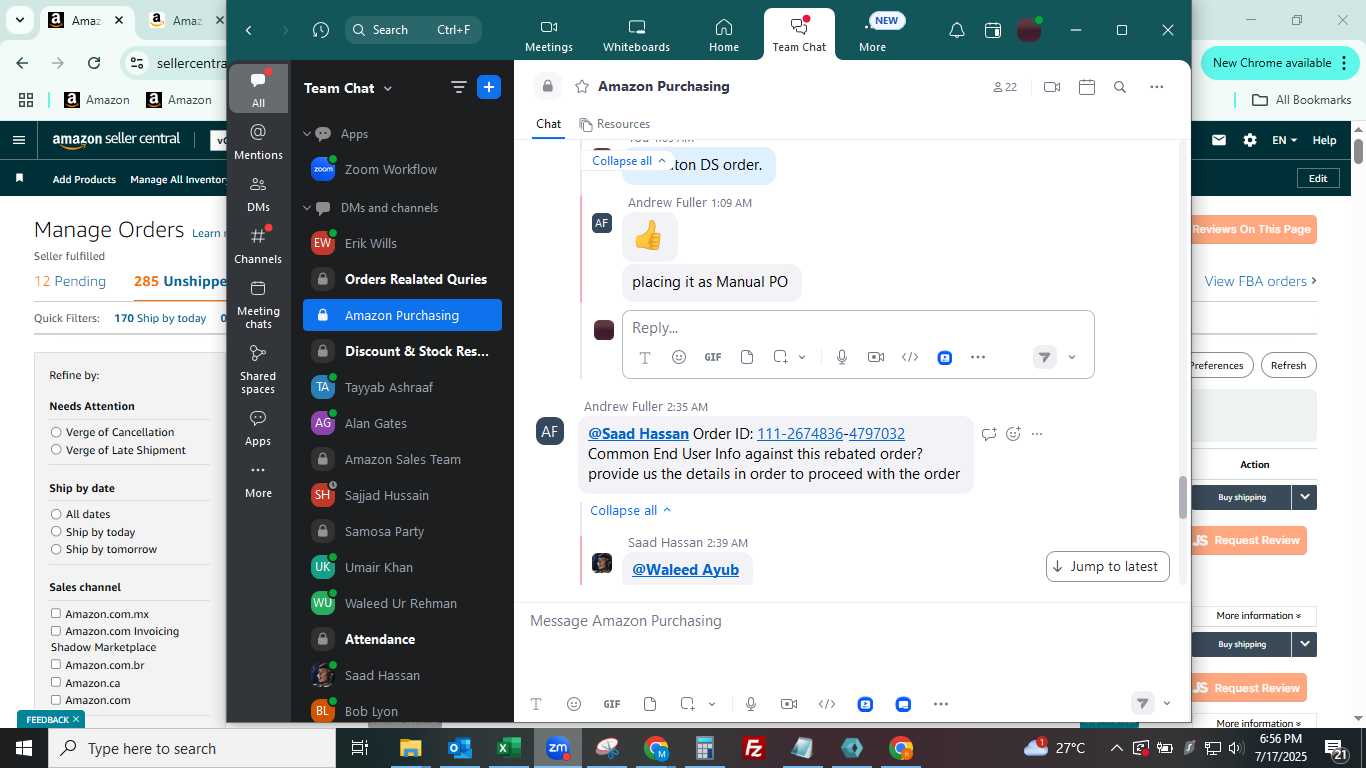Check the Amazon.com.mx sales channel

[x=56, y=614]
